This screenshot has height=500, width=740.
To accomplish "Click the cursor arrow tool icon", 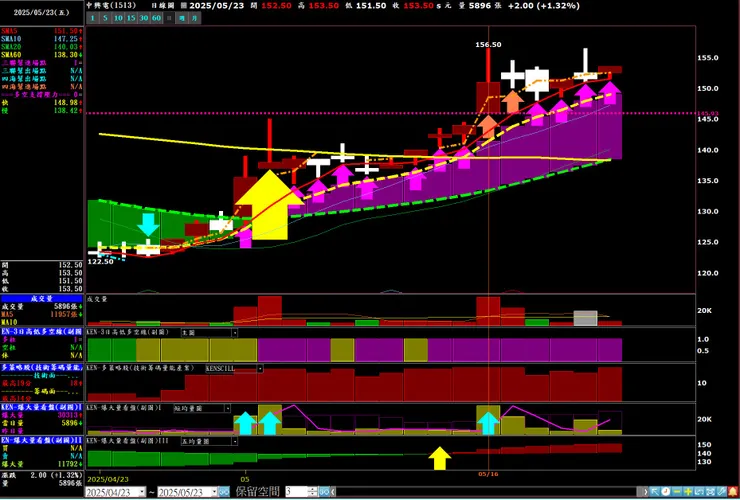I will point(655,492).
